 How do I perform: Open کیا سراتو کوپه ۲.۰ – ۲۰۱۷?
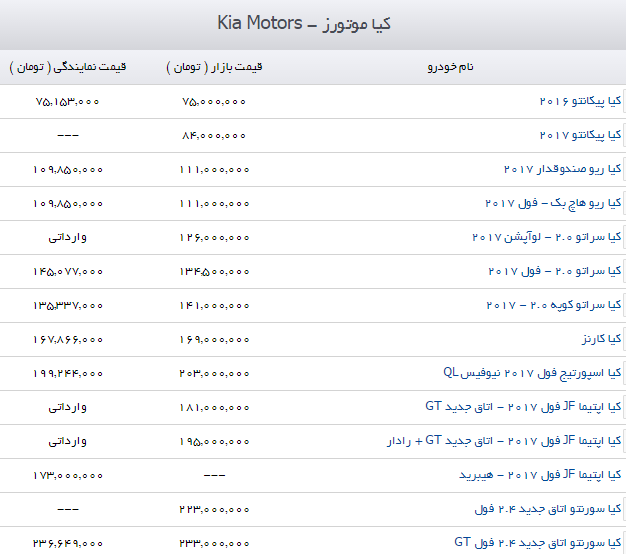coord(554,305)
